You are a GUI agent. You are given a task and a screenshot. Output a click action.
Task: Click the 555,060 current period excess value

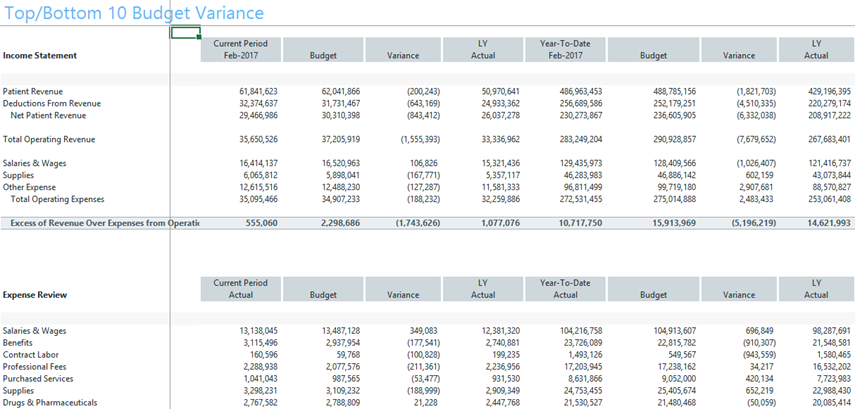260,222
